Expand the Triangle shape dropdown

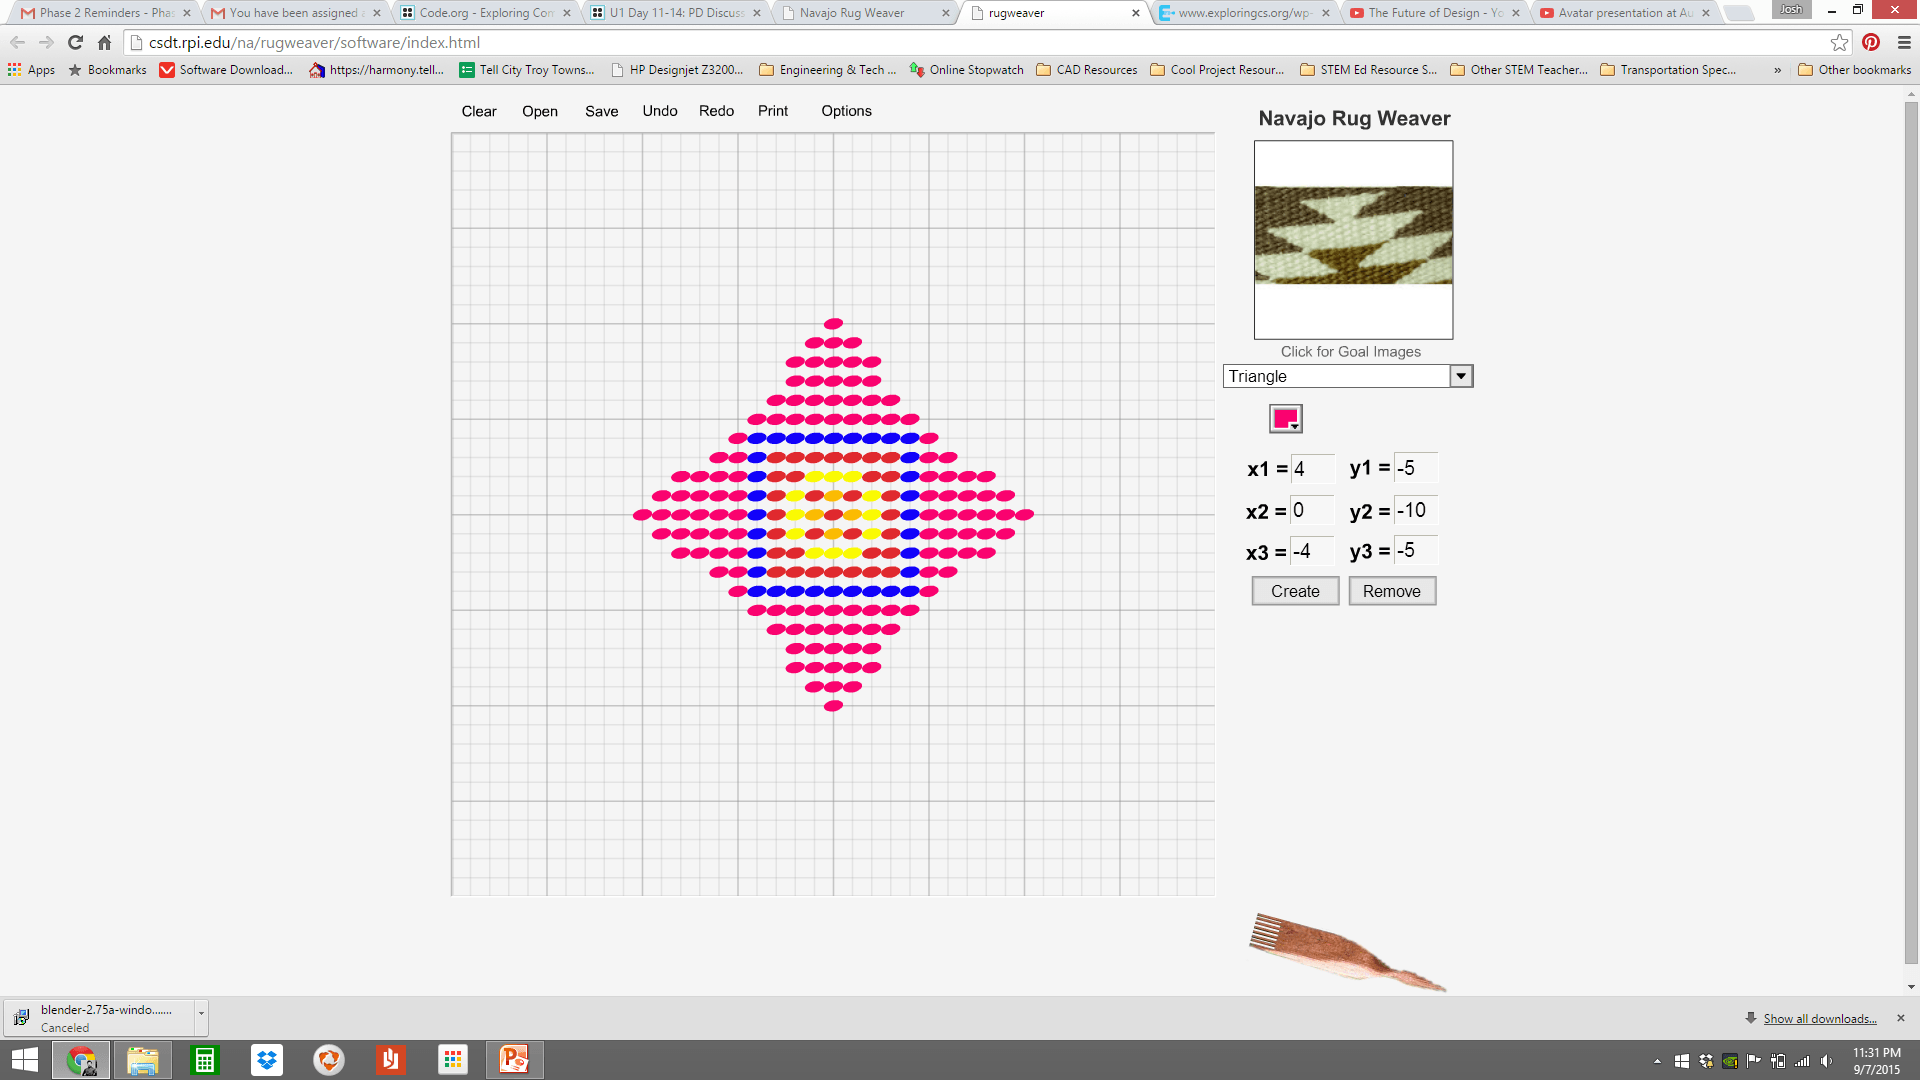pos(1461,376)
